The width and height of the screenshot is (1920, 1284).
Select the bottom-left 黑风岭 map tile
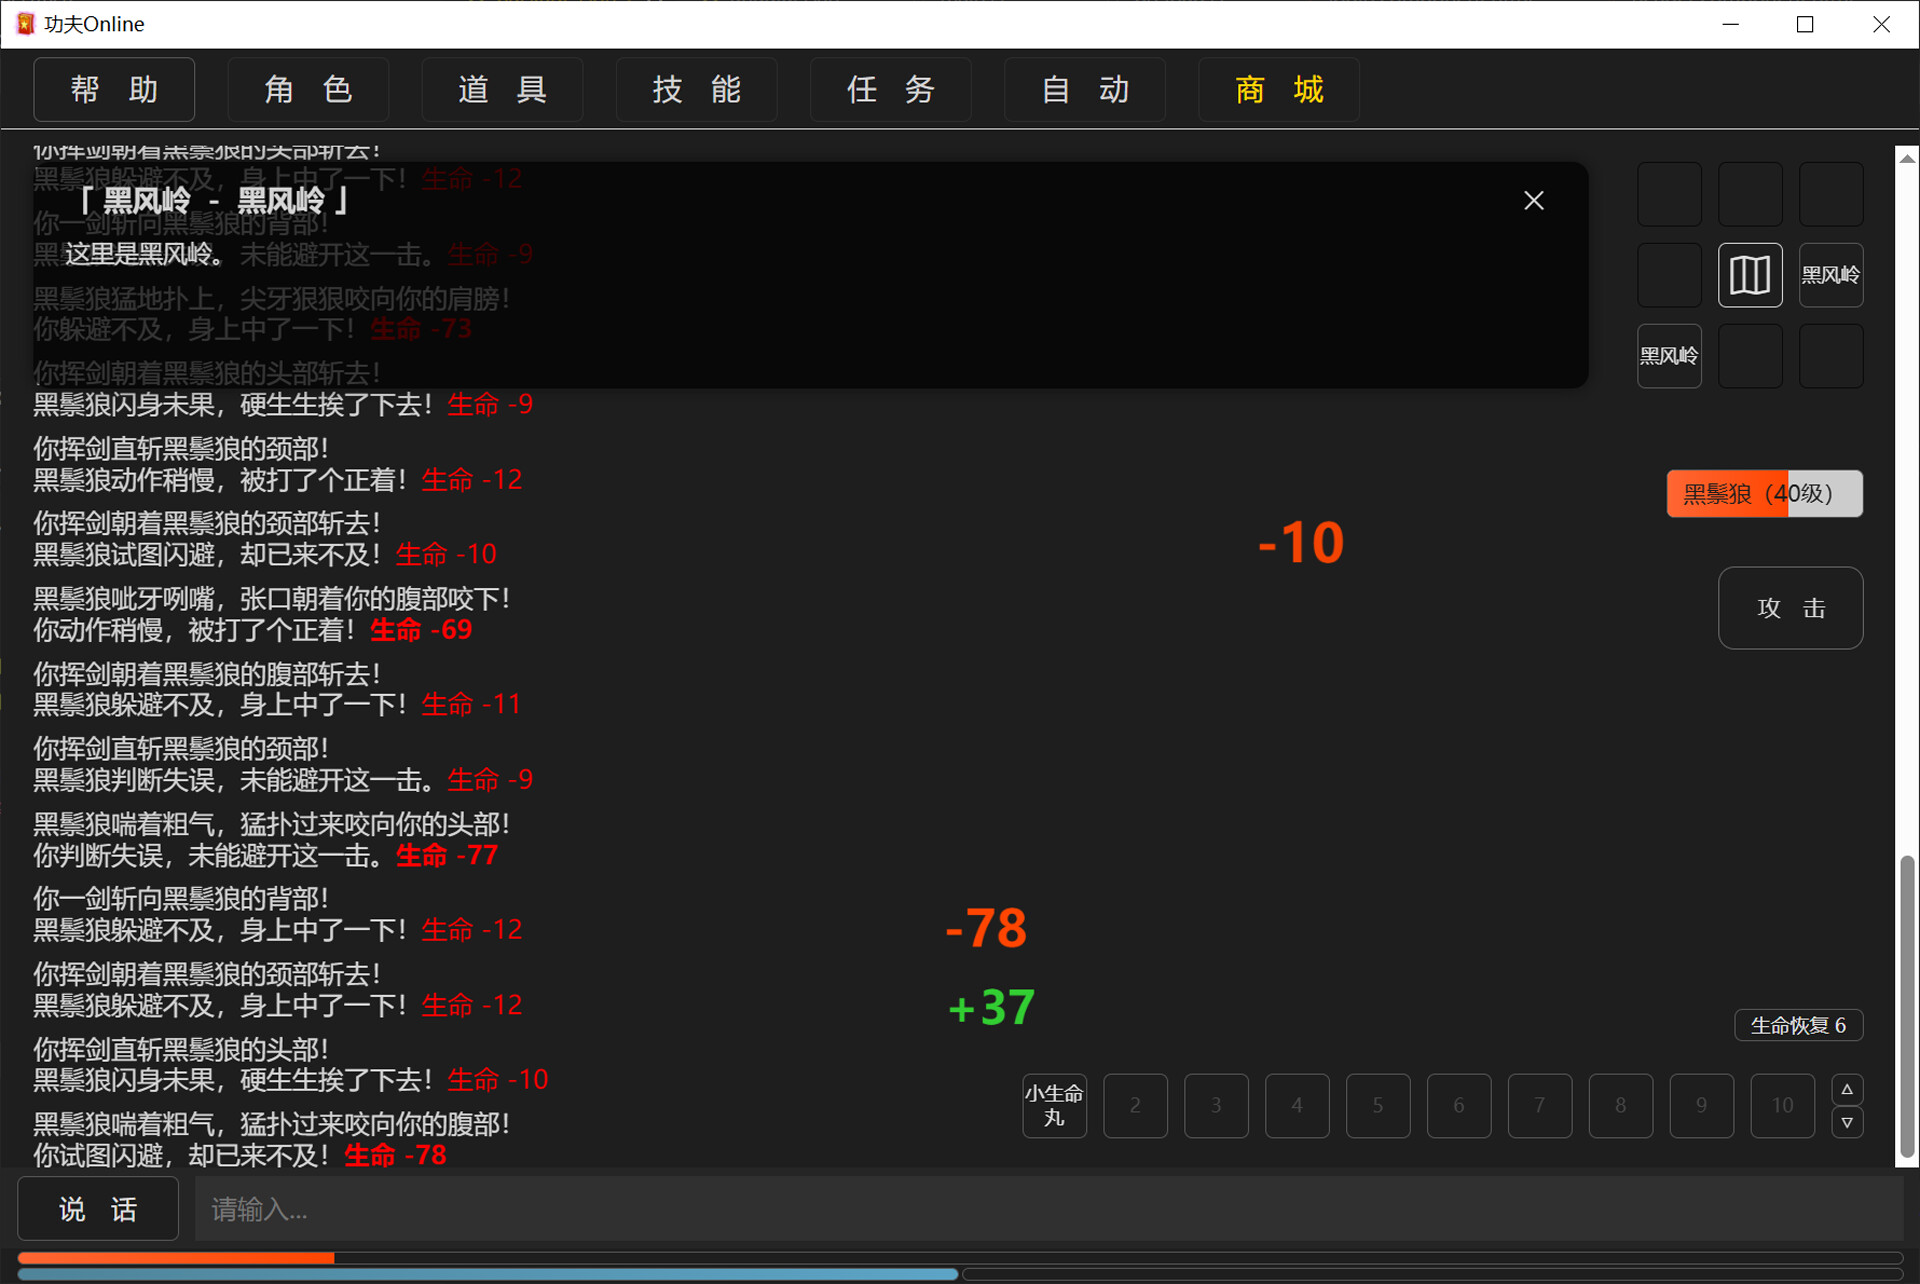pyautogui.click(x=1669, y=355)
